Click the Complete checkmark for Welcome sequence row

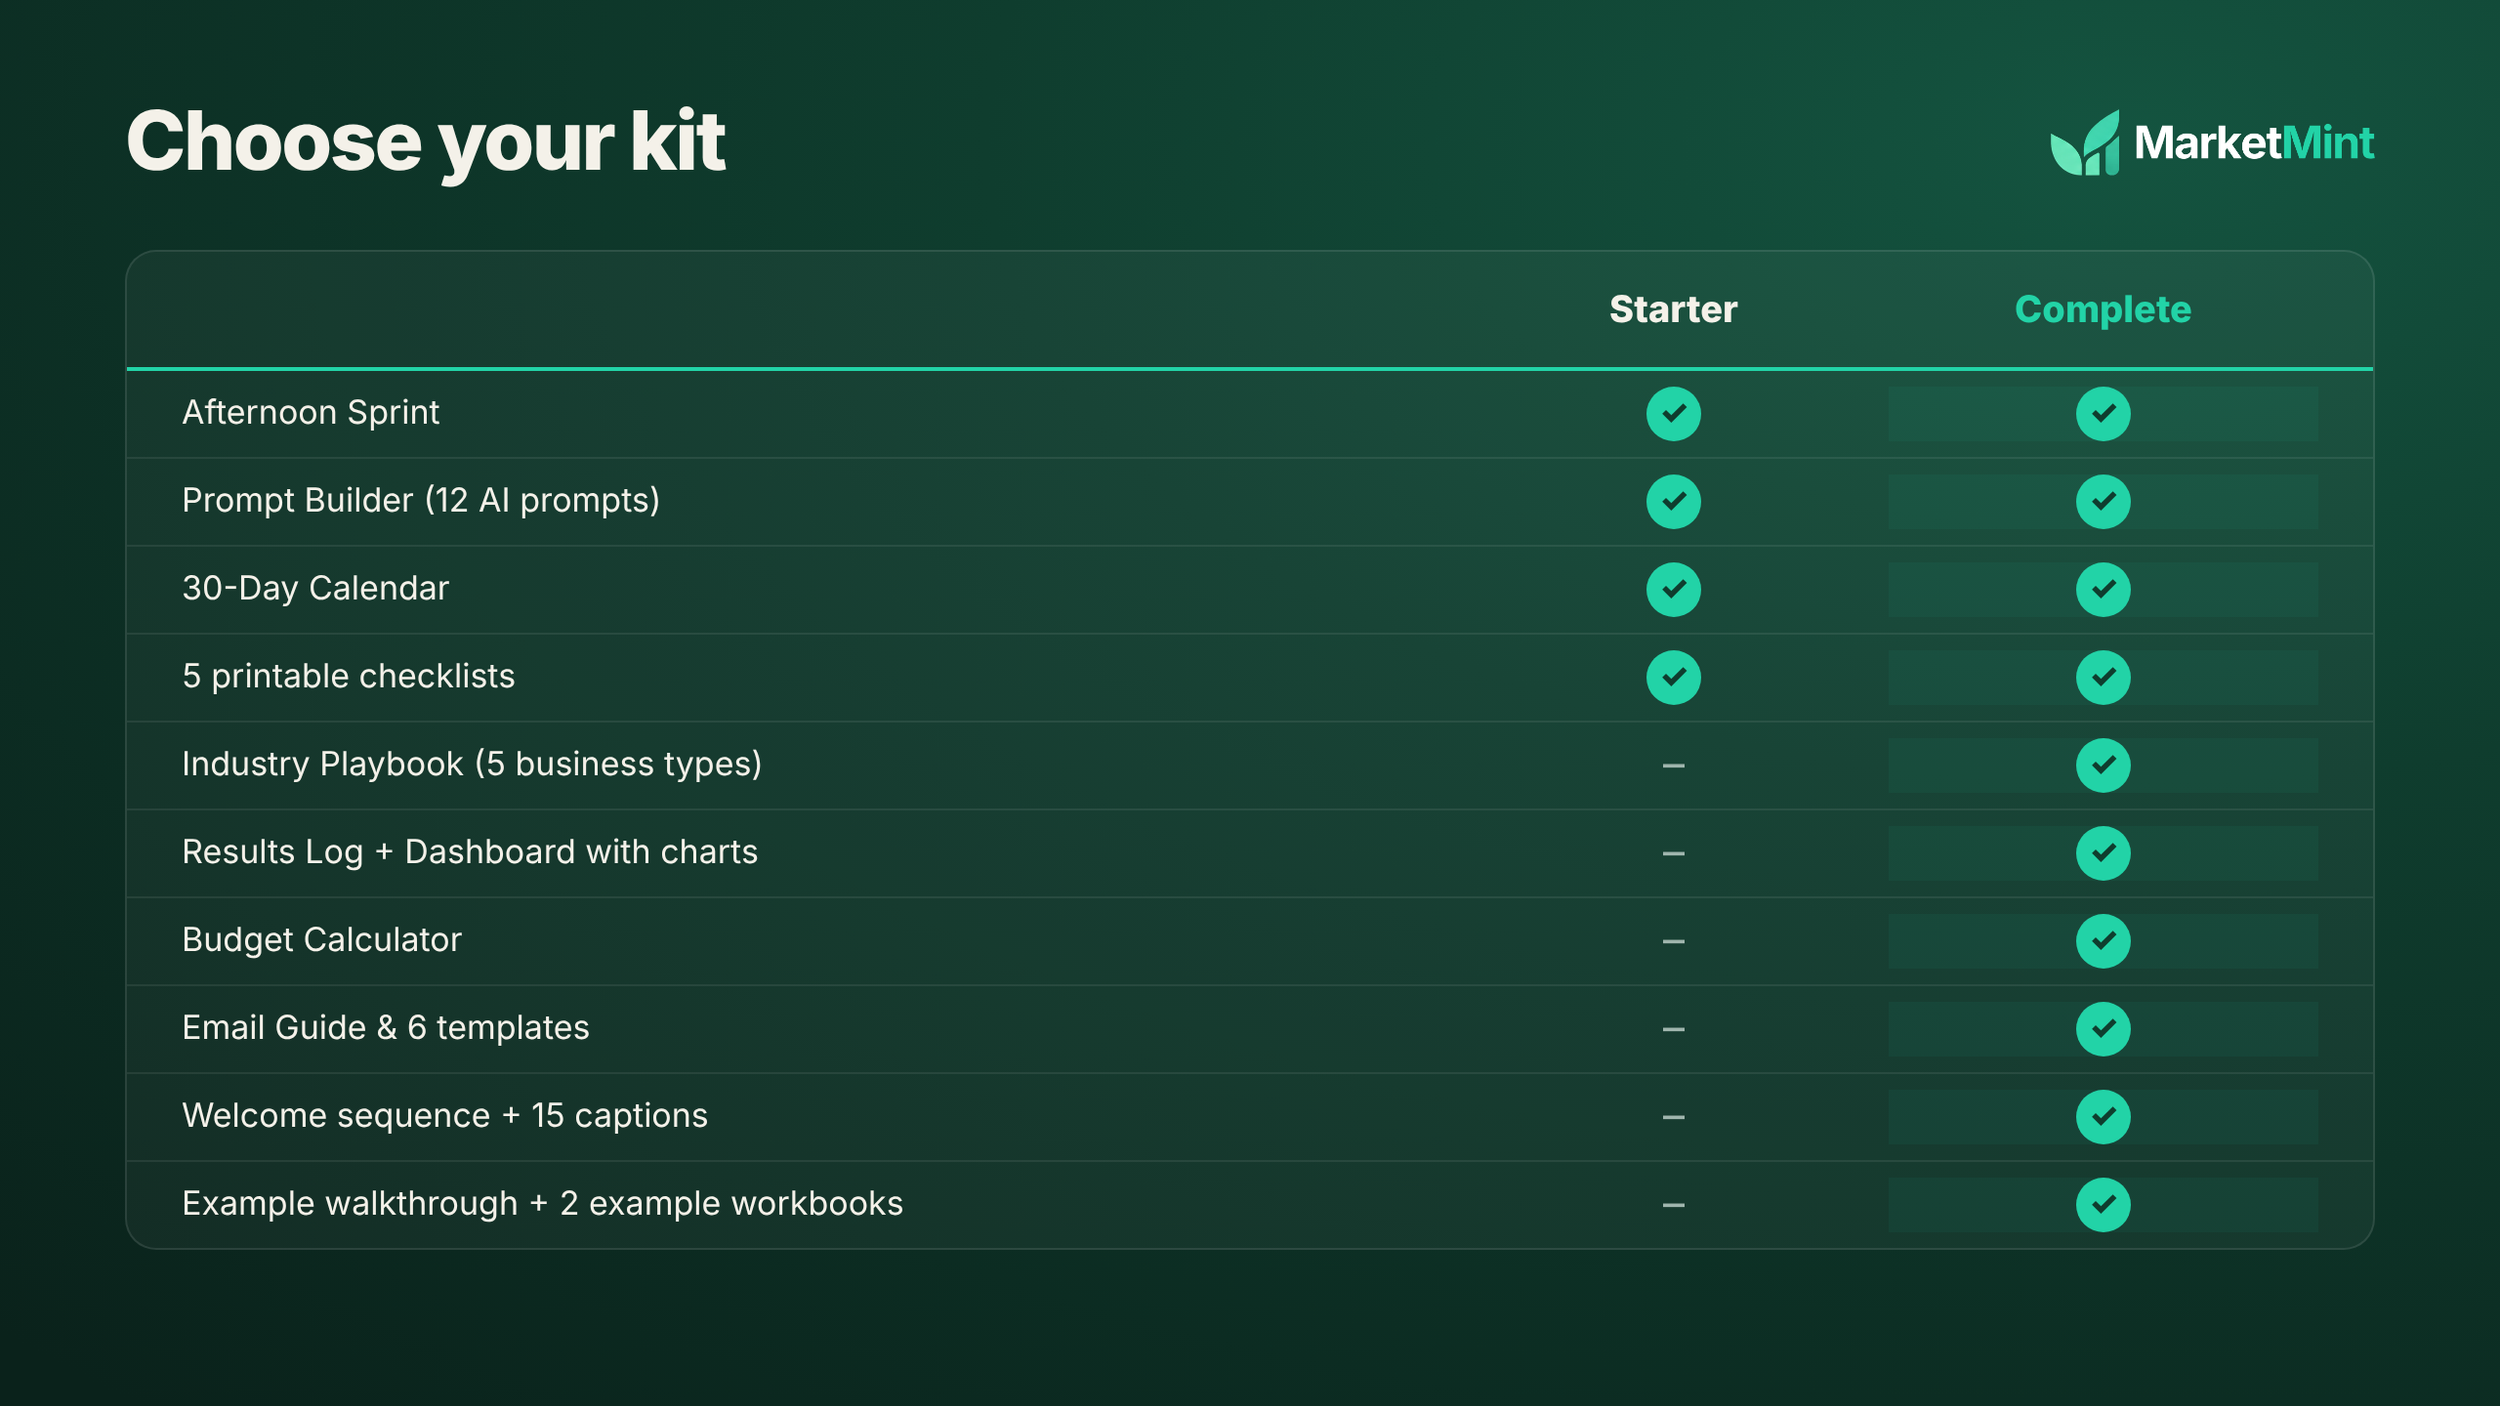tap(2103, 1117)
